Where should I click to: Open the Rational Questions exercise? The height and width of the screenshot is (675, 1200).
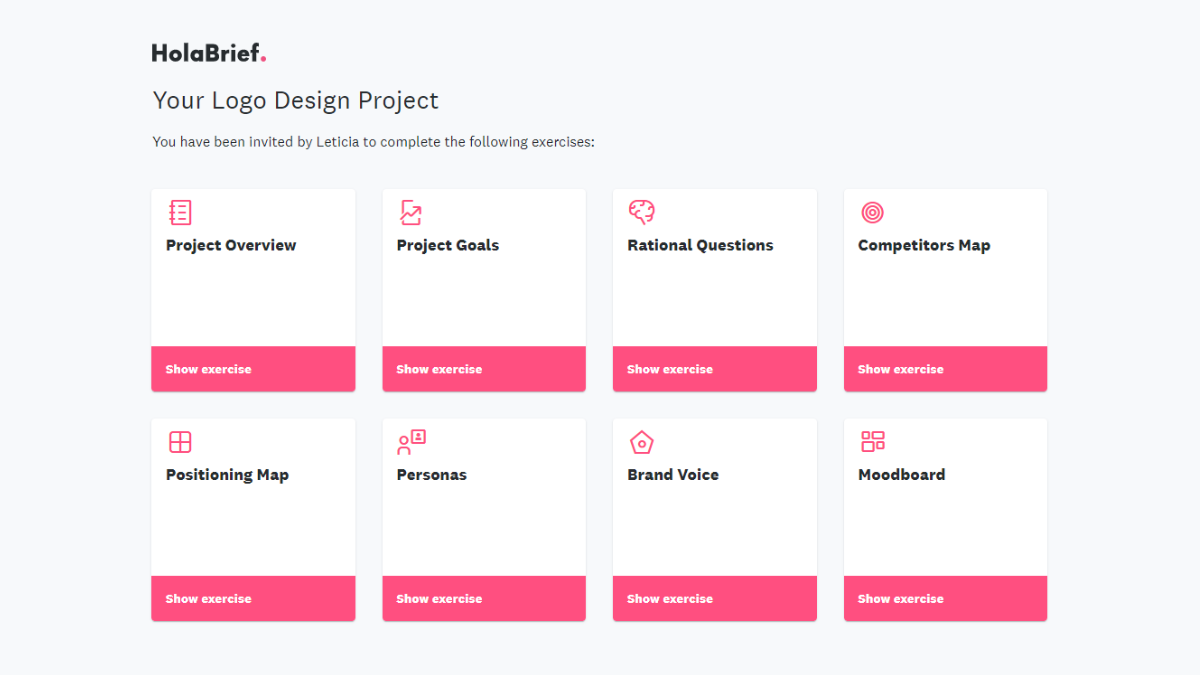point(714,368)
